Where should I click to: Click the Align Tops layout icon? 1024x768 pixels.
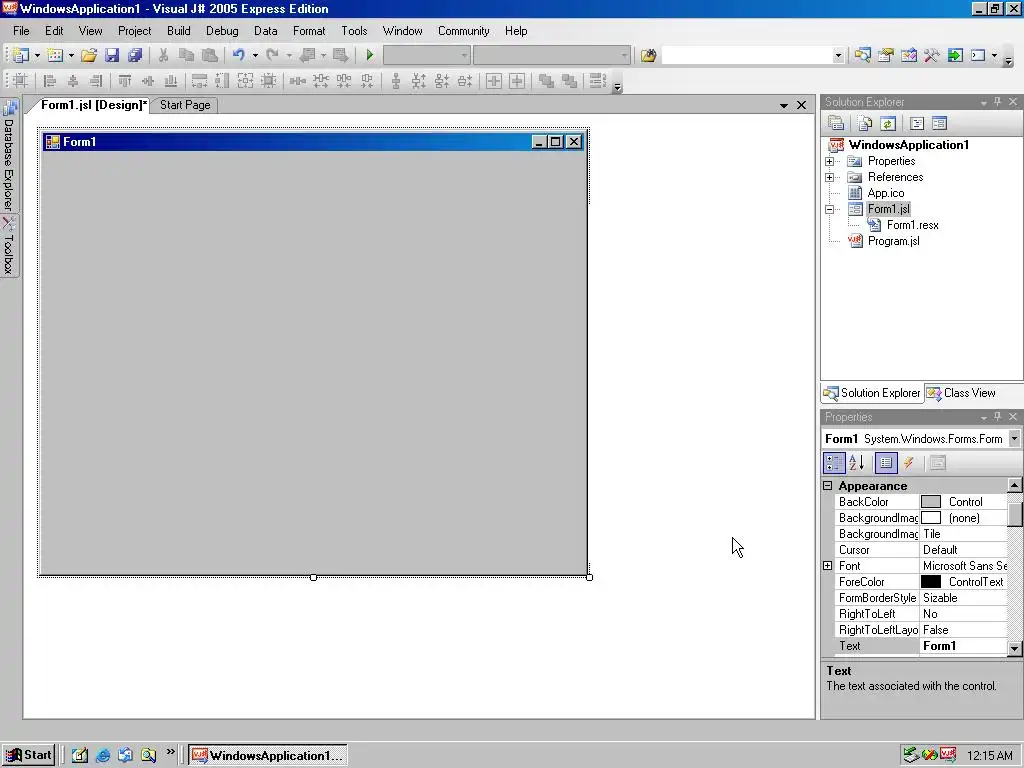[125, 81]
